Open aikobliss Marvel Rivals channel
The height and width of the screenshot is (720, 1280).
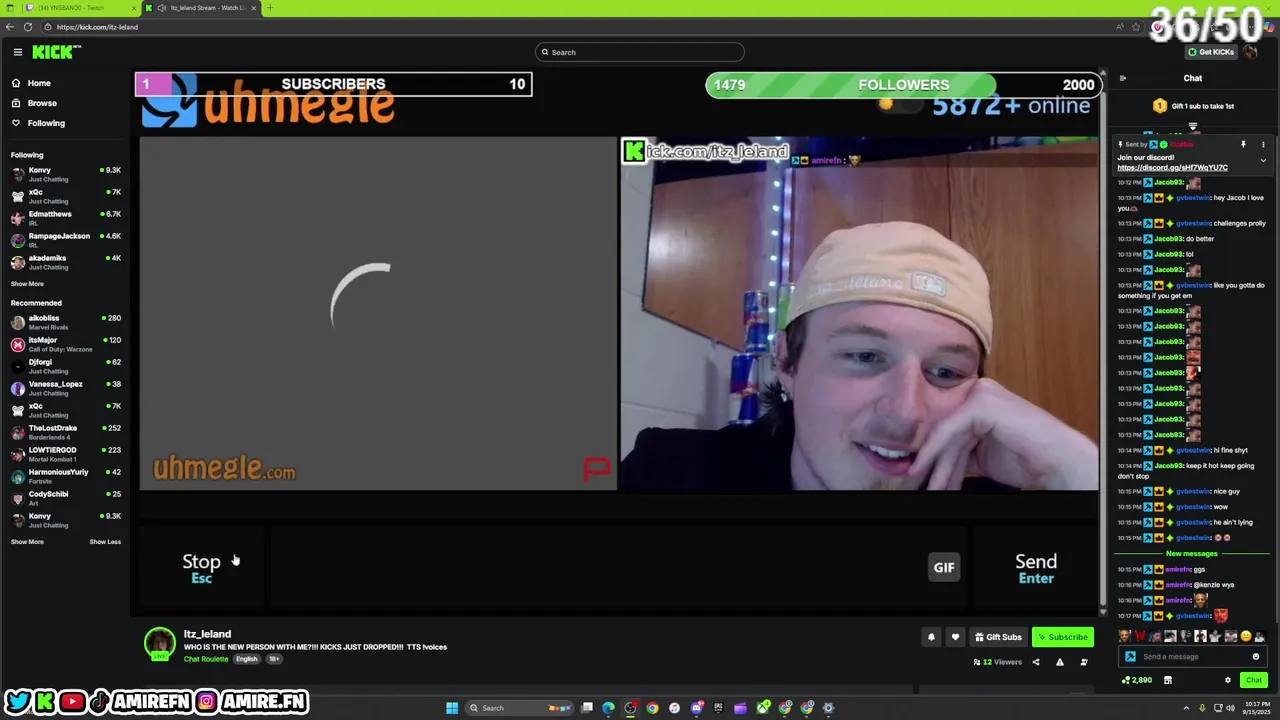tap(66, 322)
